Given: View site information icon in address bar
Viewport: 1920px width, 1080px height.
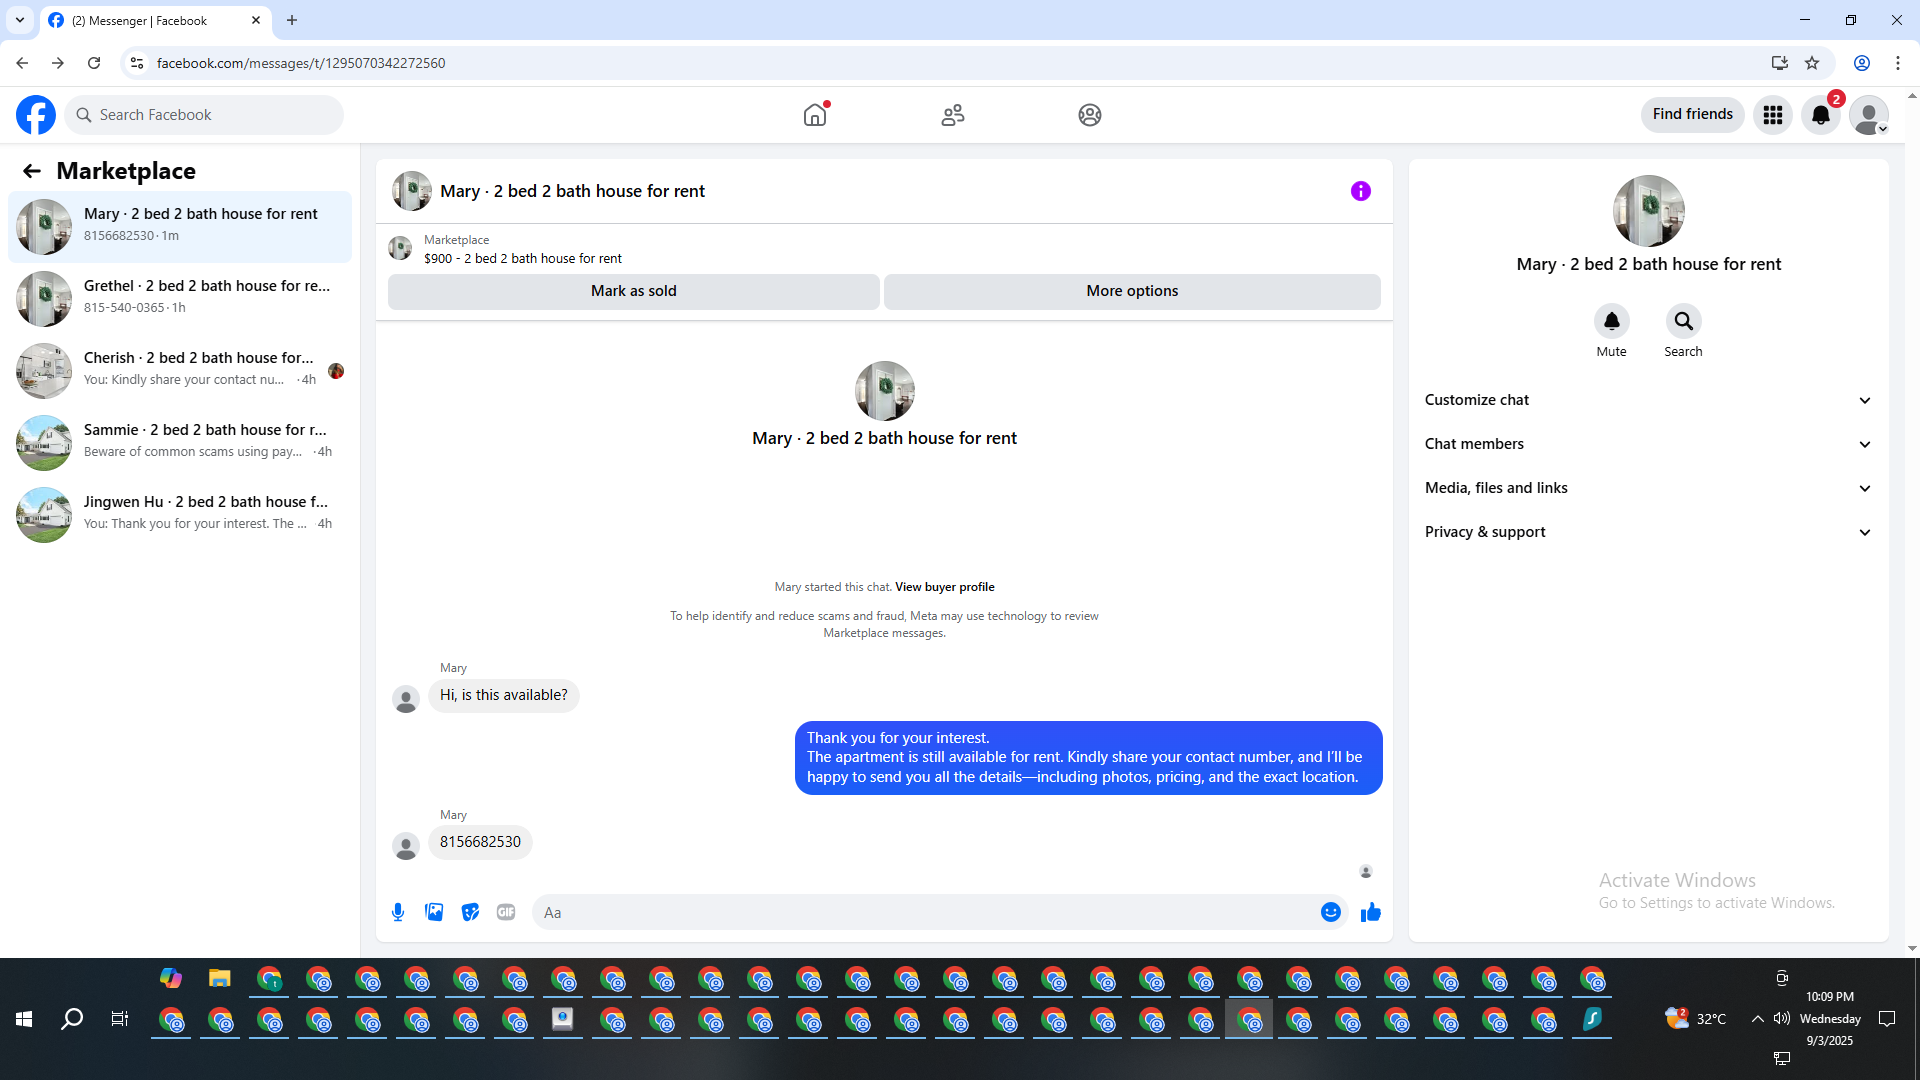Looking at the screenshot, I should (x=137, y=63).
